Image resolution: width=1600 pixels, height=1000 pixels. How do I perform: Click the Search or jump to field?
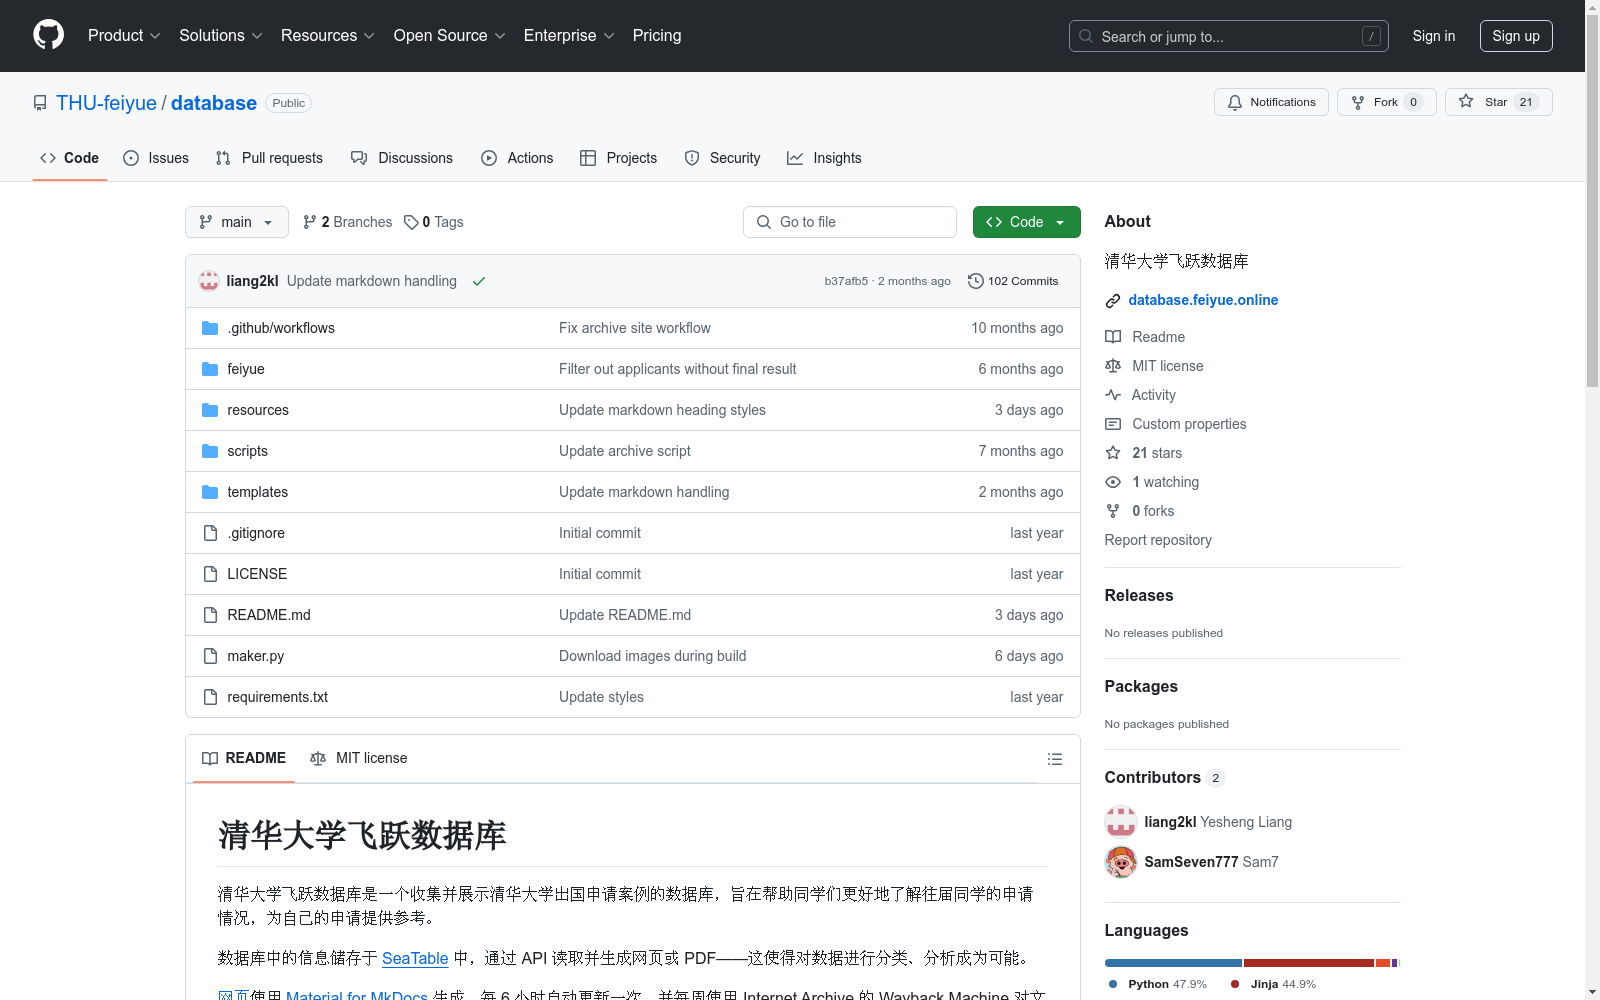click(x=1228, y=36)
